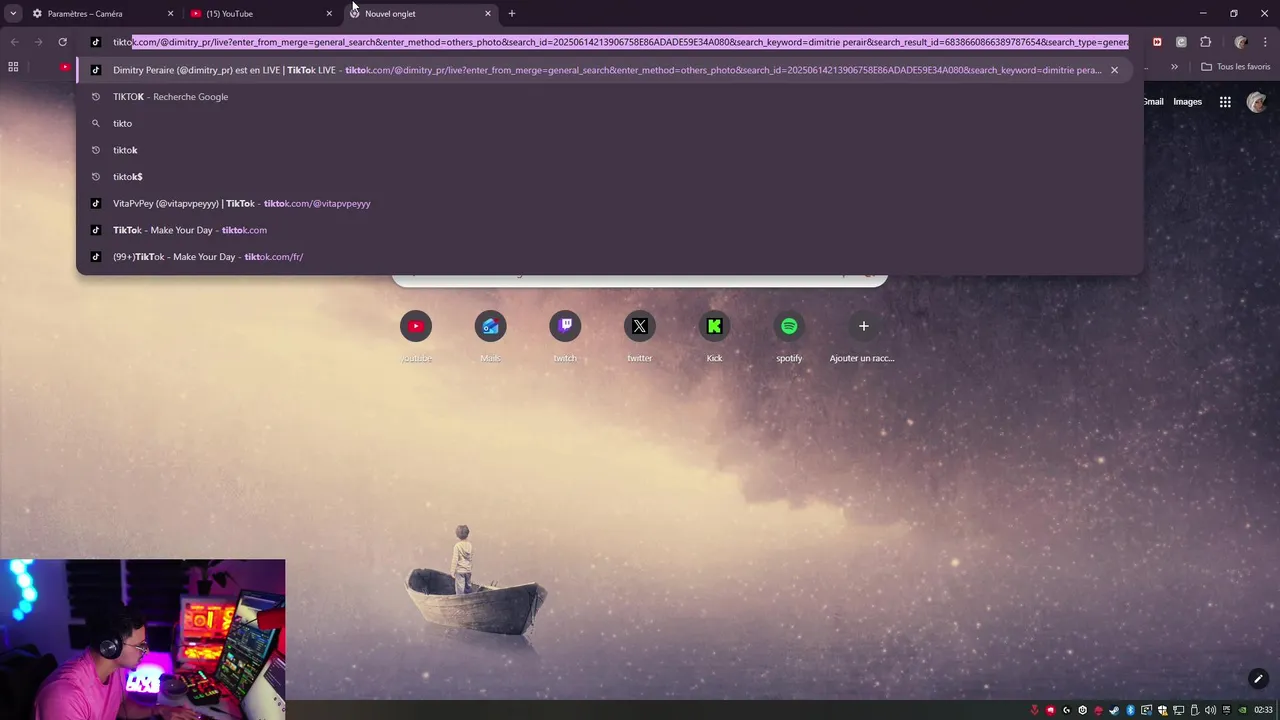Open the Extensions puzzle icon
The image size is (1280, 720).
(1205, 42)
